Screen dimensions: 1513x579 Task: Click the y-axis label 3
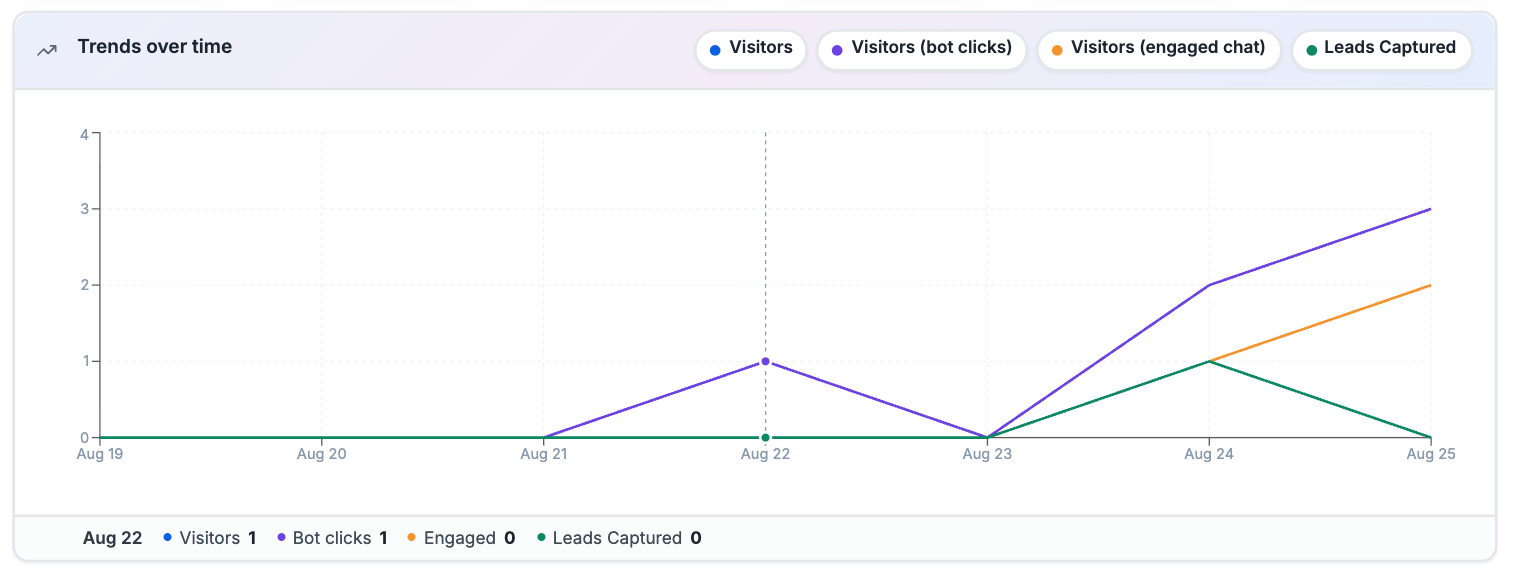(85, 209)
